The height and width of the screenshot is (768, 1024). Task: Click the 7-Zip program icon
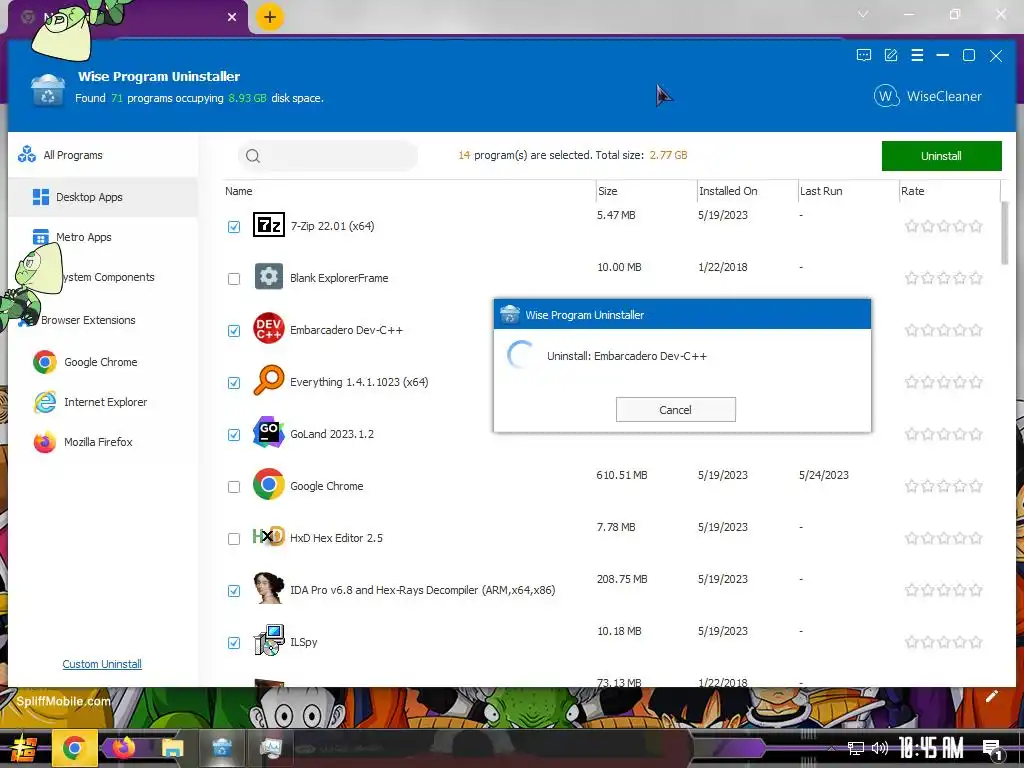point(268,225)
